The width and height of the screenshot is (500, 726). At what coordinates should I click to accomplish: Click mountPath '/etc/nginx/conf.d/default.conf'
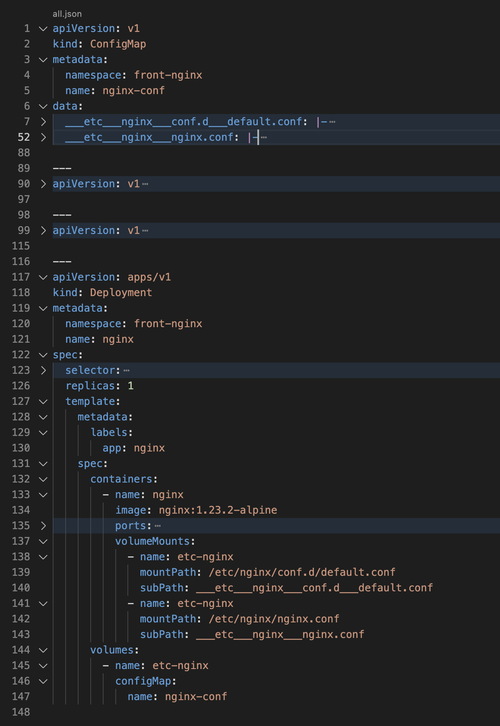tap(302, 572)
